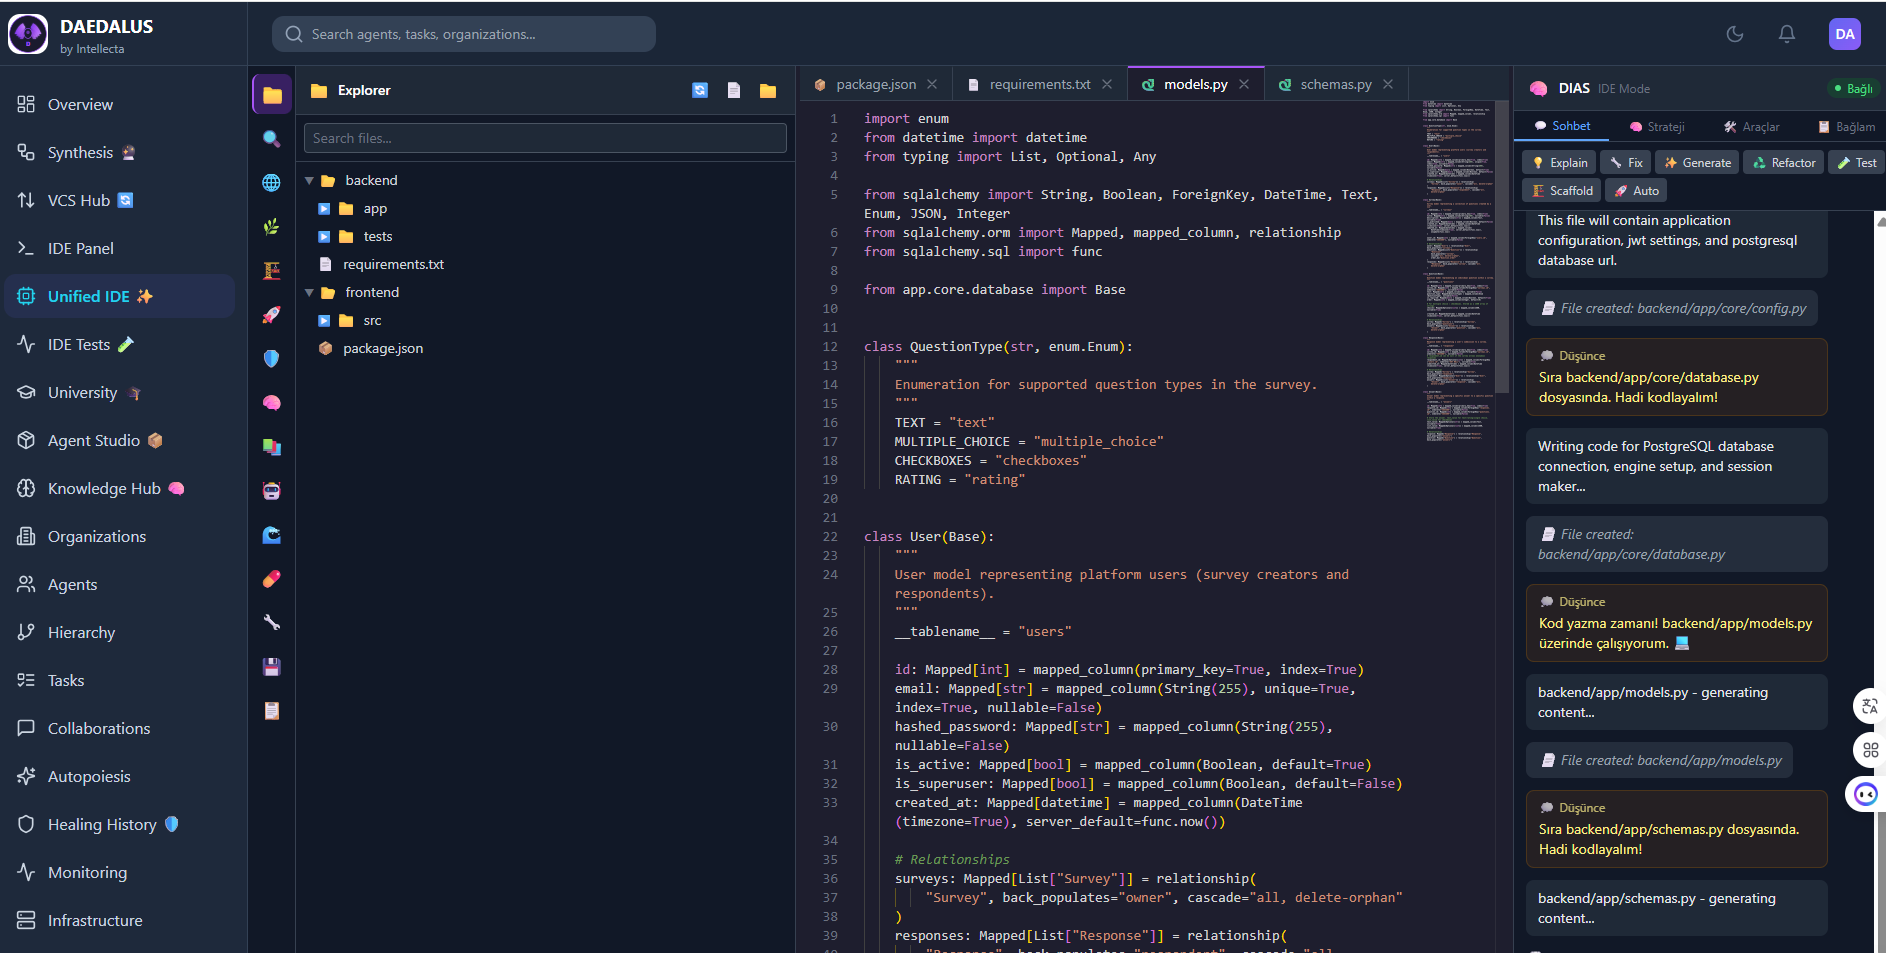The width and height of the screenshot is (1886, 953).
Task: Close the package.json tab
Action: pyautogui.click(x=932, y=84)
